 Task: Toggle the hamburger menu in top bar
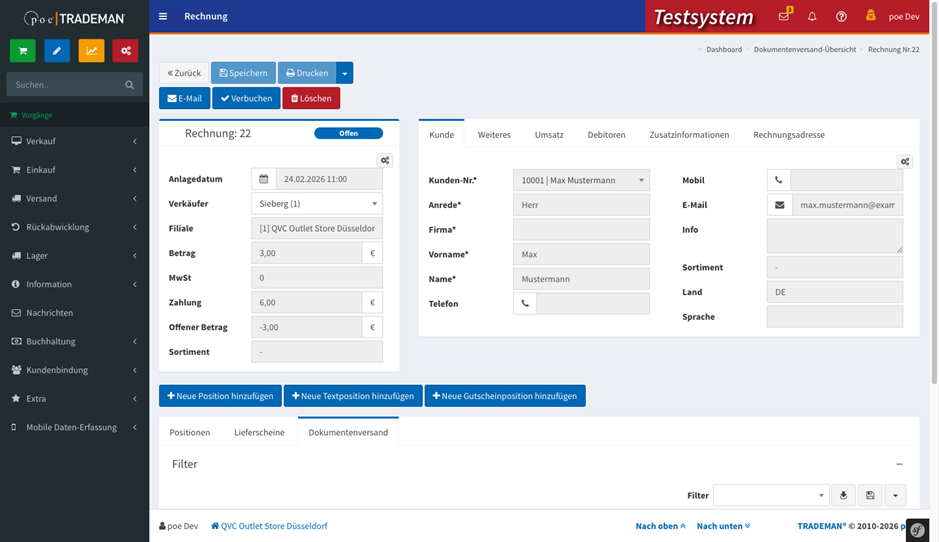tap(163, 16)
